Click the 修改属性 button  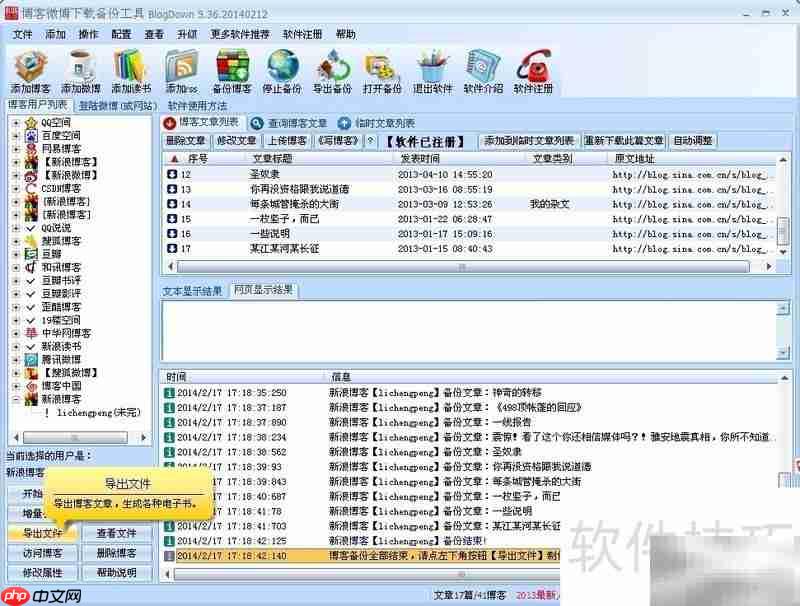tap(42, 573)
